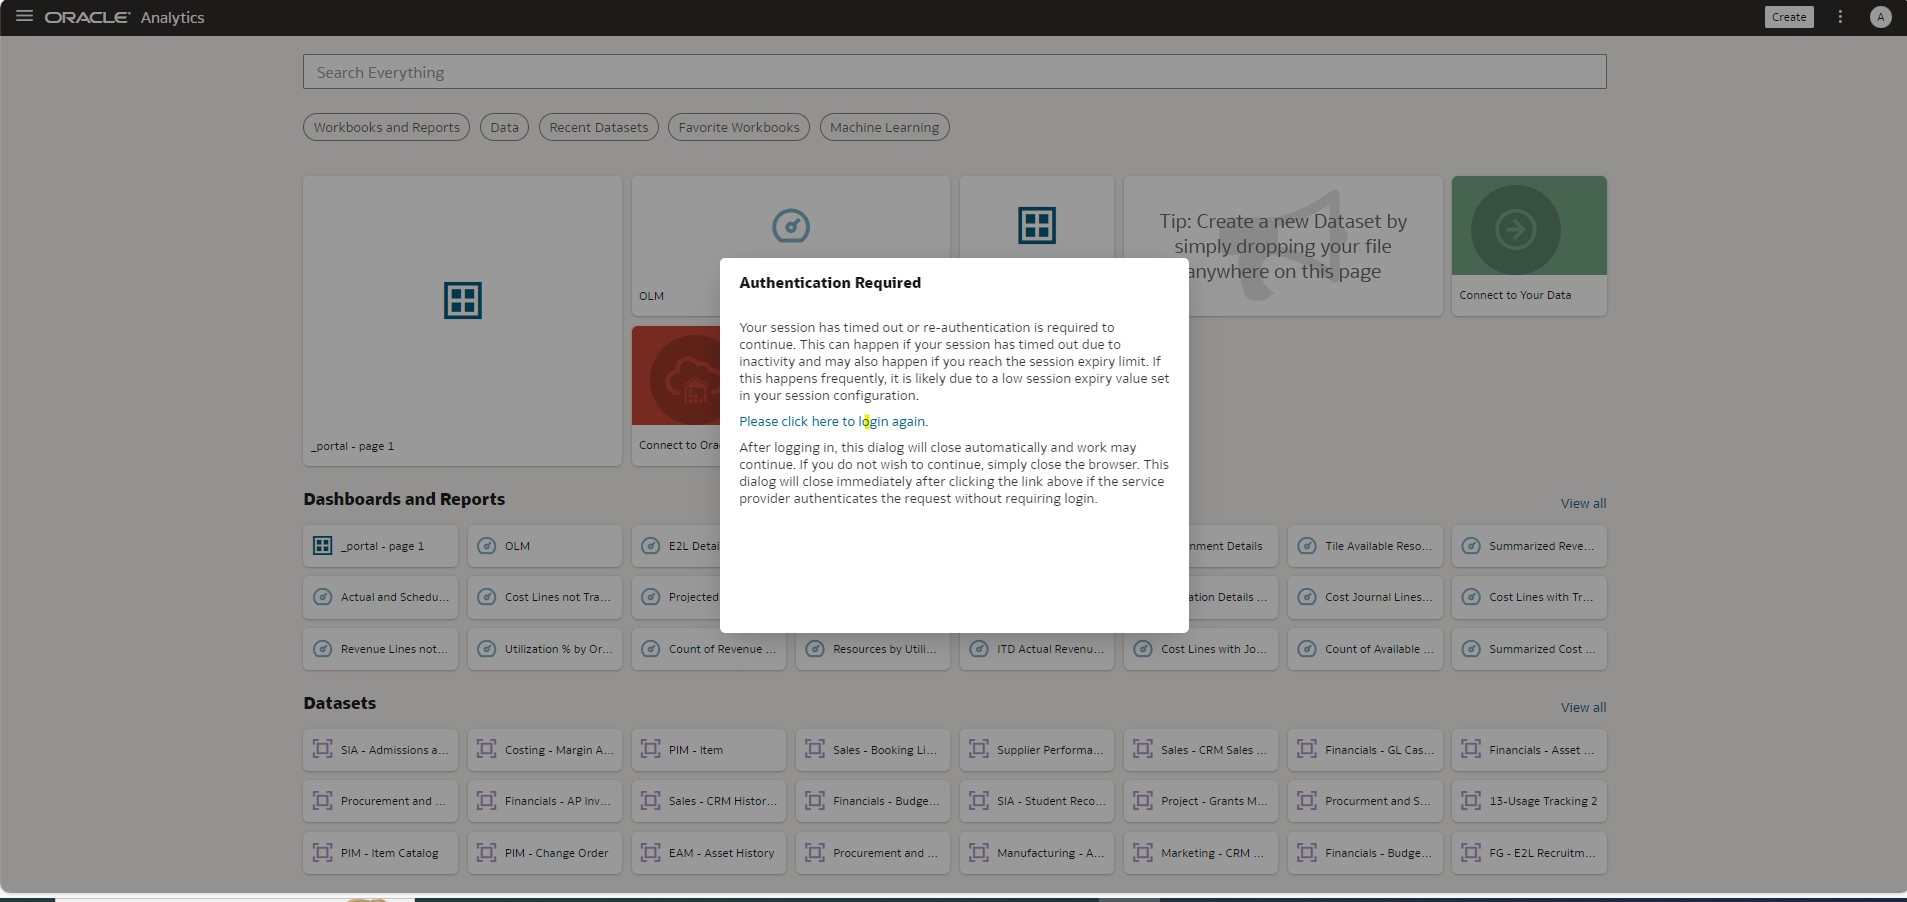Select the Favorite Workbooks filter
The width and height of the screenshot is (1907, 902).
click(x=738, y=127)
